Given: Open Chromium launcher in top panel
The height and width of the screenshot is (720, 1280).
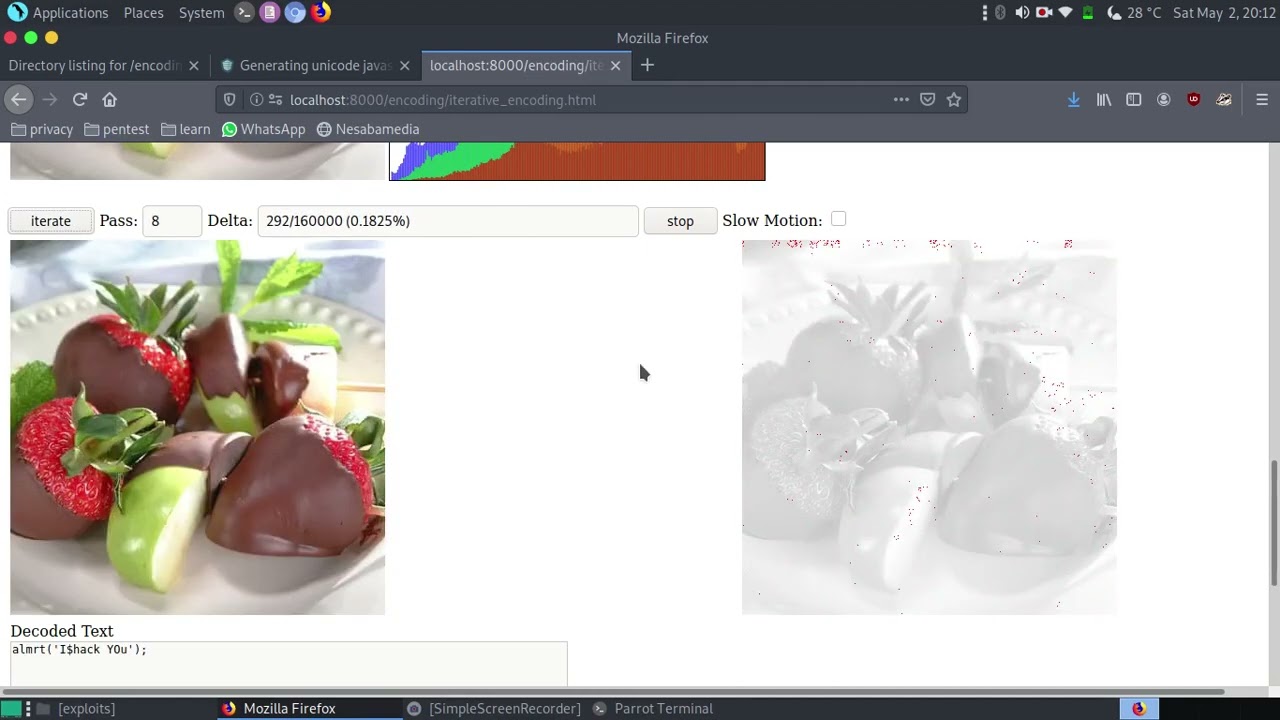Looking at the screenshot, I should tap(295, 13).
